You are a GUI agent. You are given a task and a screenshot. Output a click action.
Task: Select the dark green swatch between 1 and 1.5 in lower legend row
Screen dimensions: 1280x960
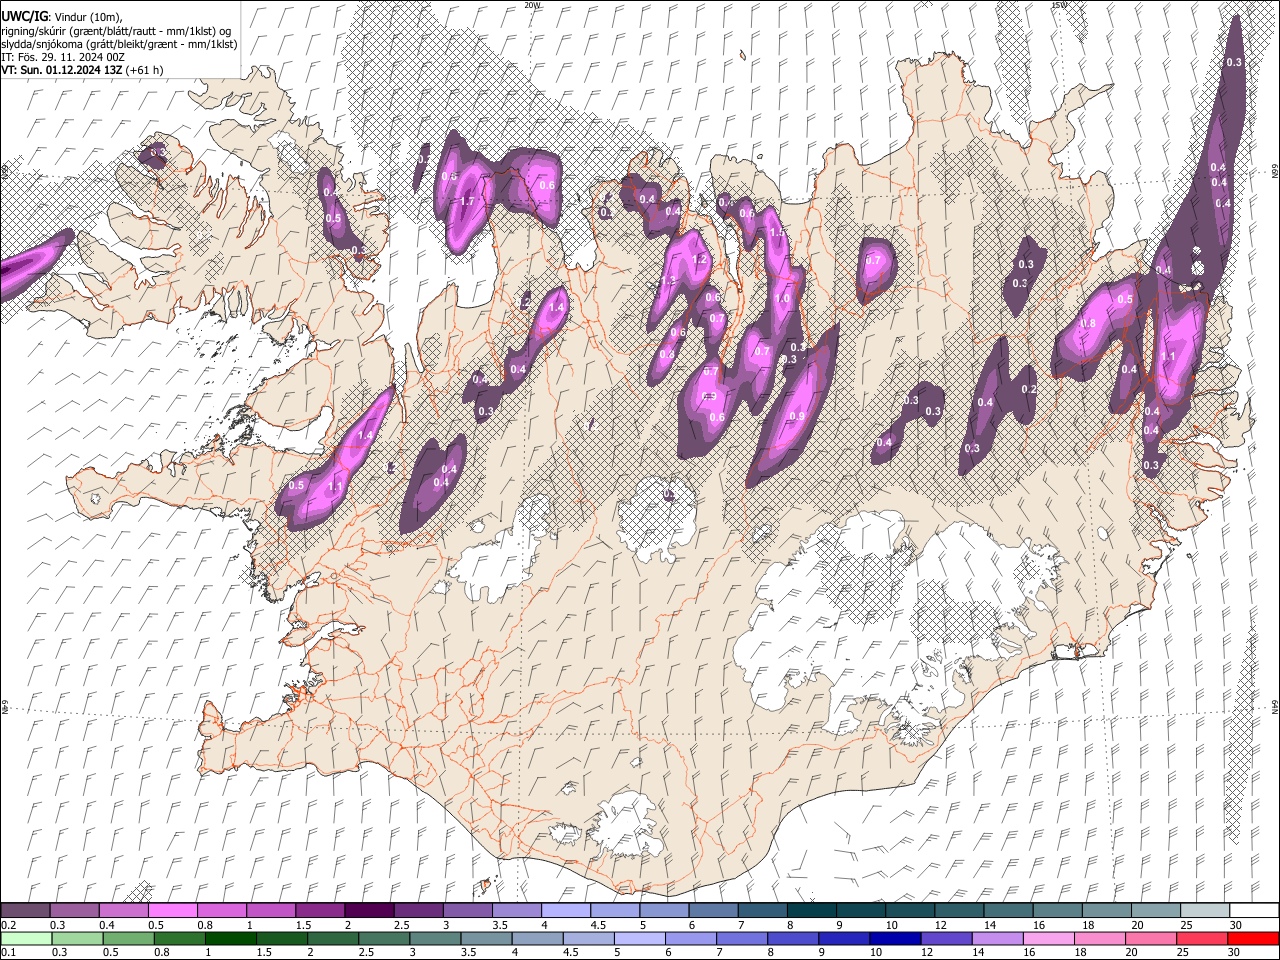coord(231,939)
